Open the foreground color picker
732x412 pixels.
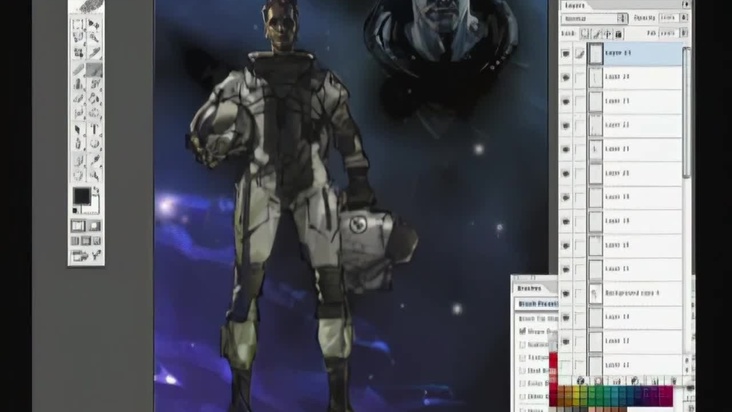(x=82, y=196)
